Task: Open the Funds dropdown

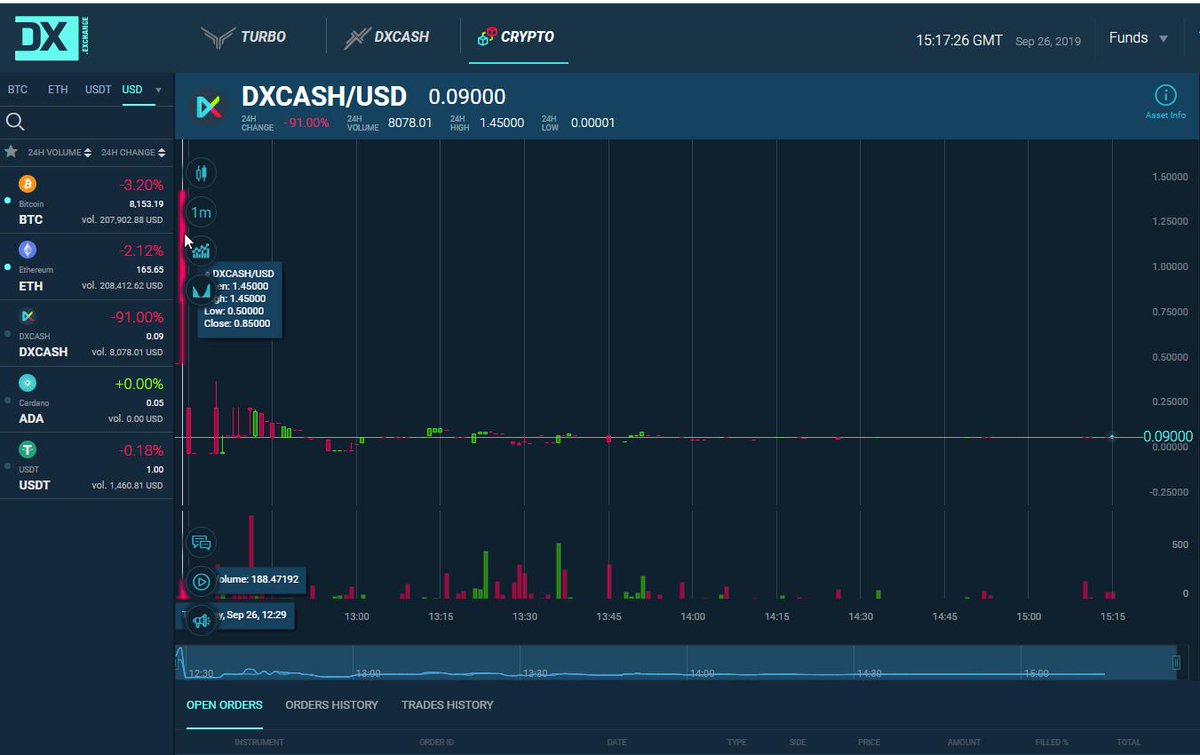Action: (1138, 37)
